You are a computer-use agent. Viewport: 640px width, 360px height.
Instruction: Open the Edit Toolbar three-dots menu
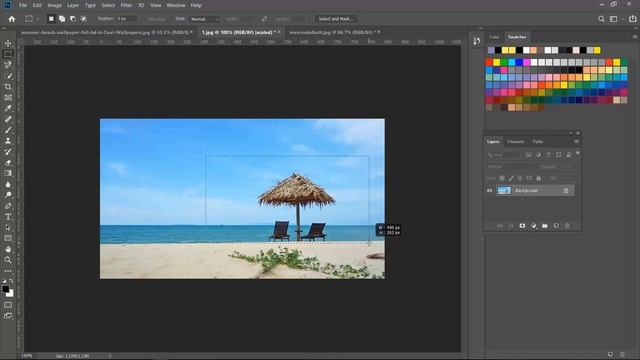click(8, 271)
